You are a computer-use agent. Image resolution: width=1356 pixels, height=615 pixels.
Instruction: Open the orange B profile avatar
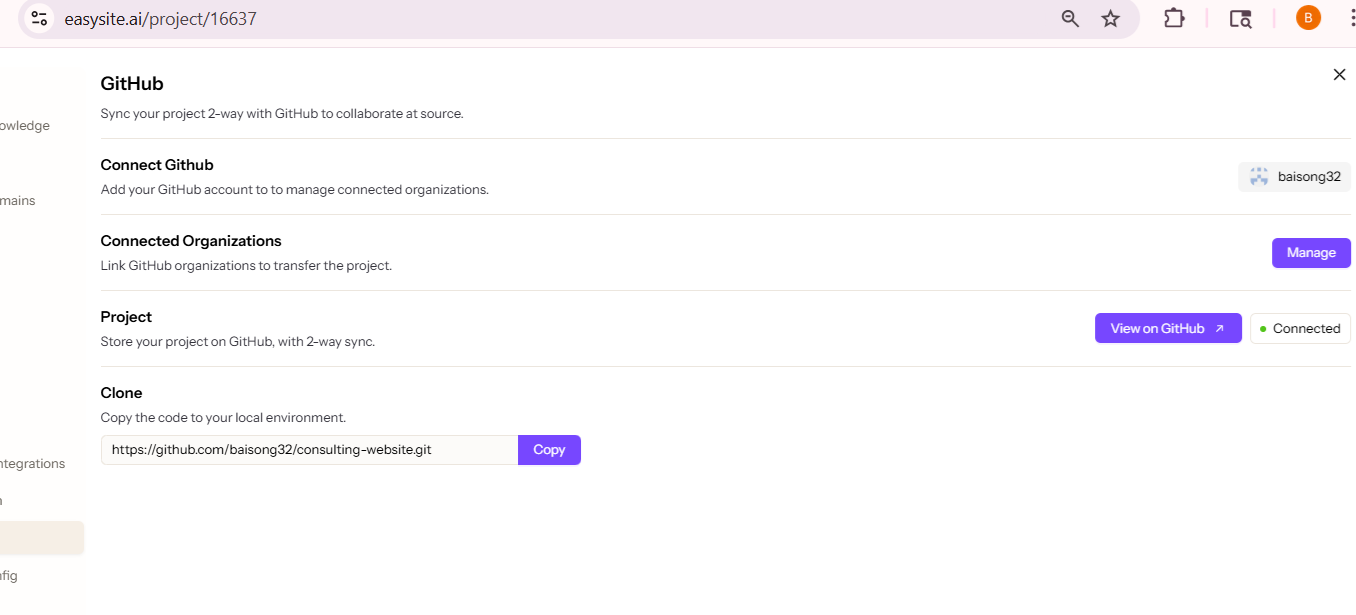point(1308,18)
